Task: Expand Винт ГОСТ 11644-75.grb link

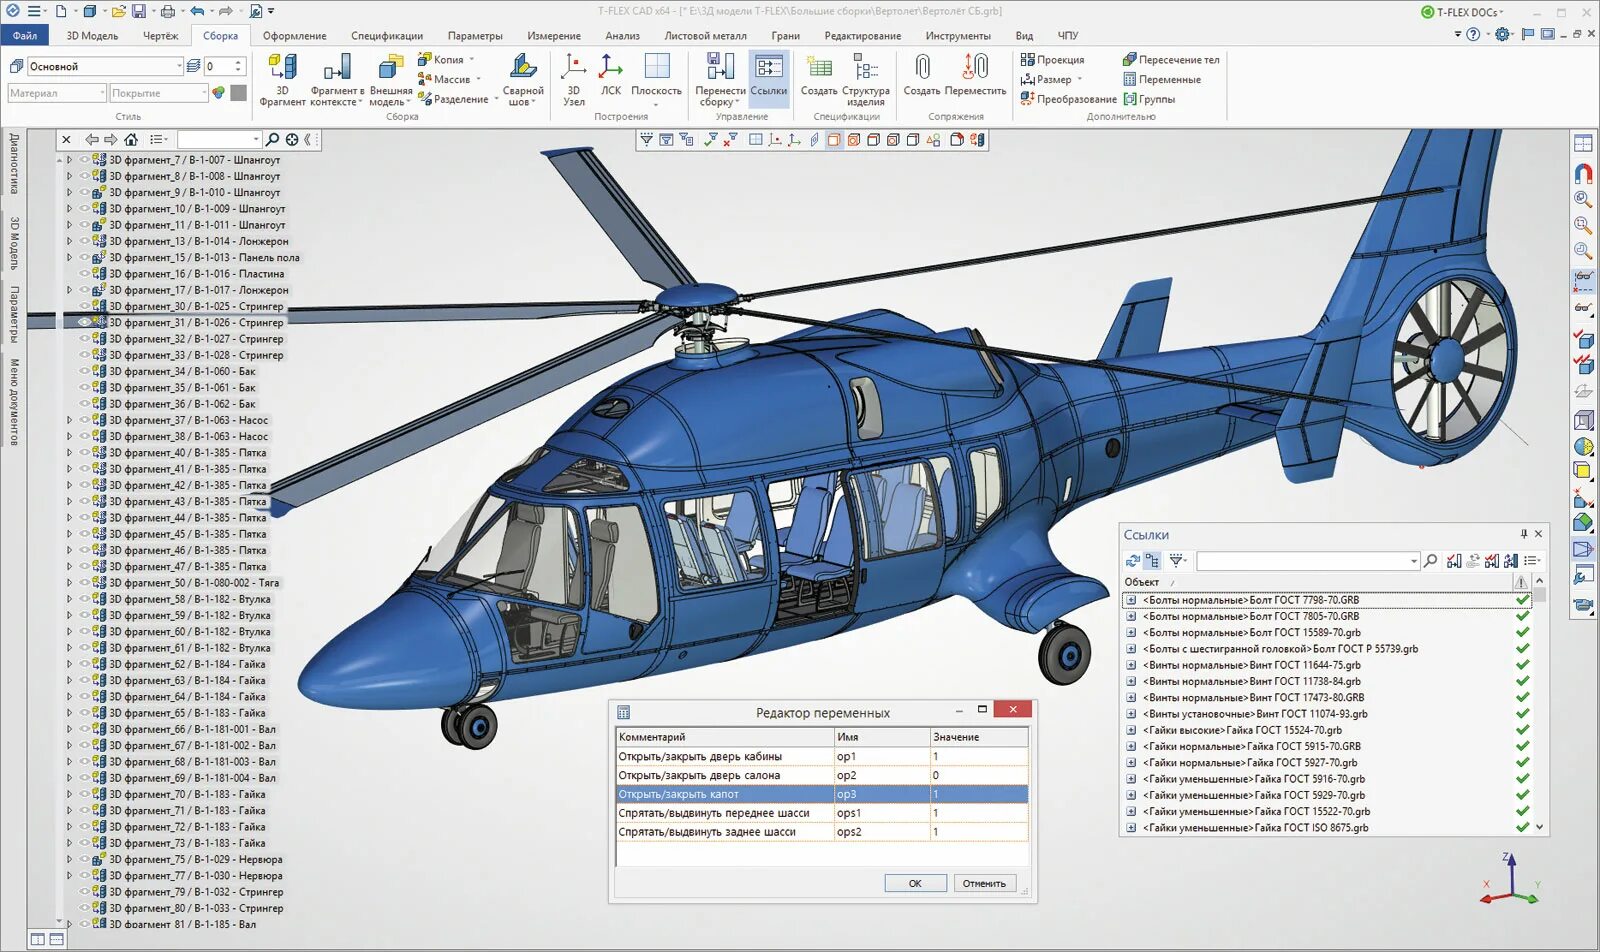Action: click(x=1131, y=665)
